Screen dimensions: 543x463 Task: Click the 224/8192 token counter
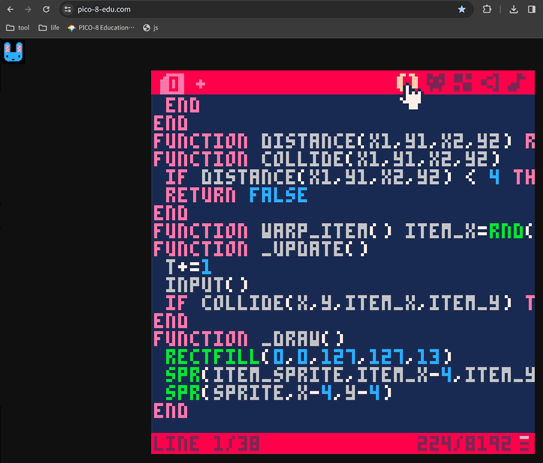pos(464,443)
